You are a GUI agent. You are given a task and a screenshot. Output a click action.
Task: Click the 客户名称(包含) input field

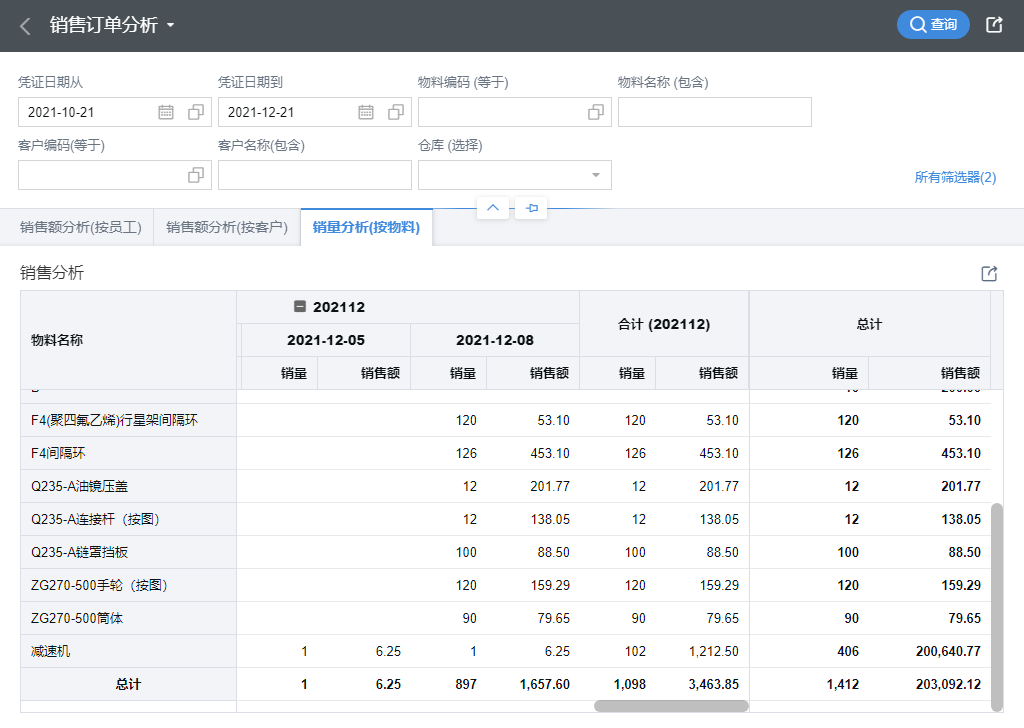tap(315, 175)
